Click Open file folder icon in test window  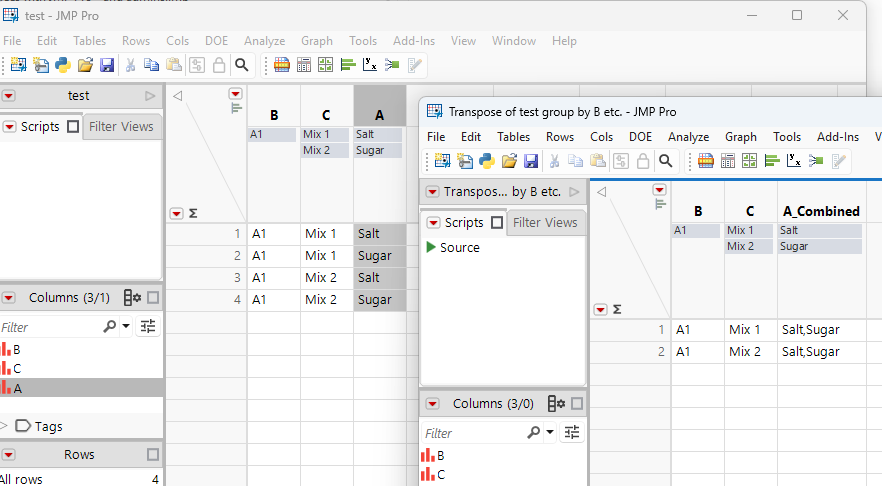tap(85, 65)
